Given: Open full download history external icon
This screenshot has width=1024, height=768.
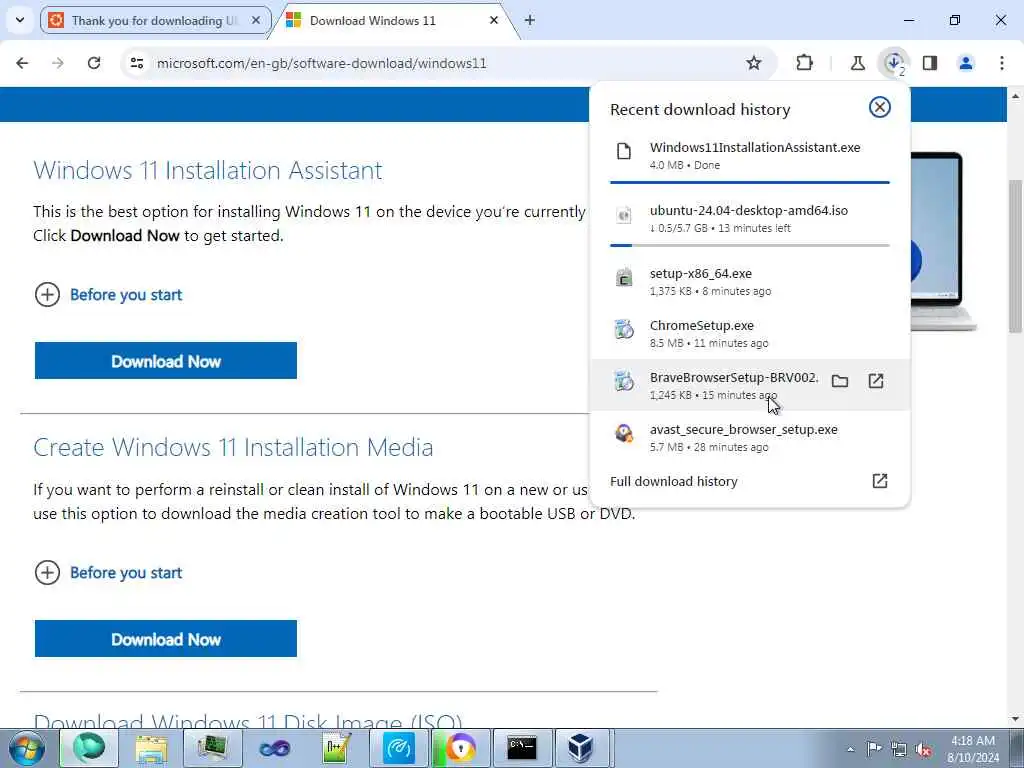Looking at the screenshot, I should 880,481.
